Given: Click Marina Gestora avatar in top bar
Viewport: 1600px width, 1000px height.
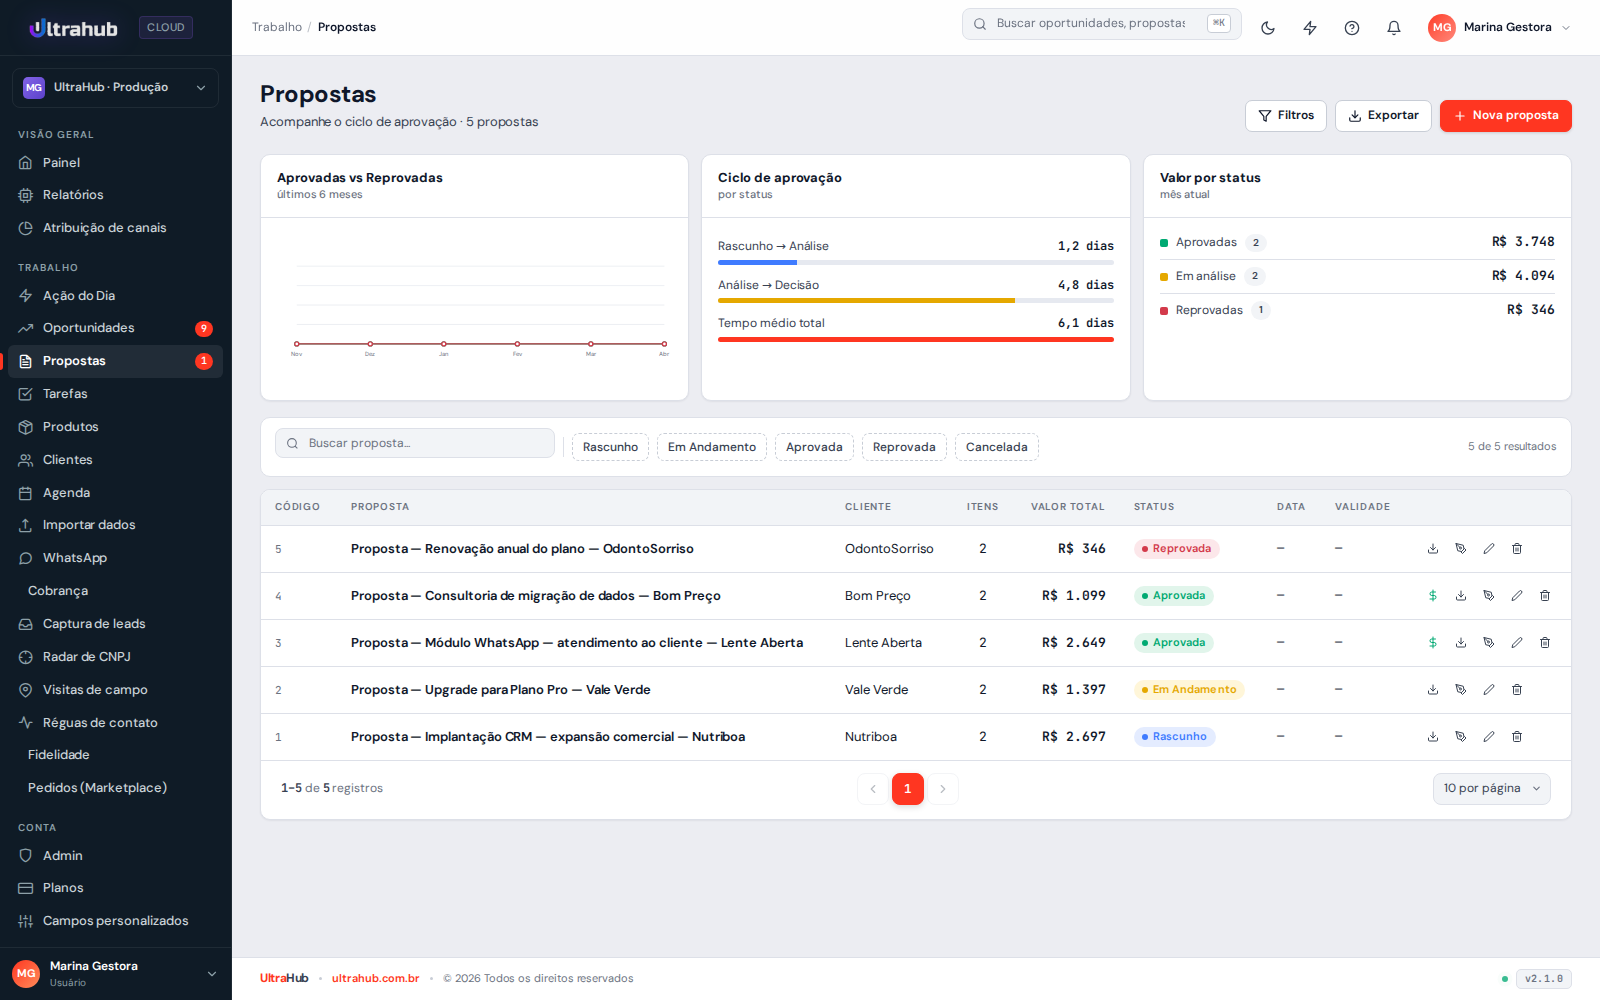Looking at the screenshot, I should [1442, 28].
